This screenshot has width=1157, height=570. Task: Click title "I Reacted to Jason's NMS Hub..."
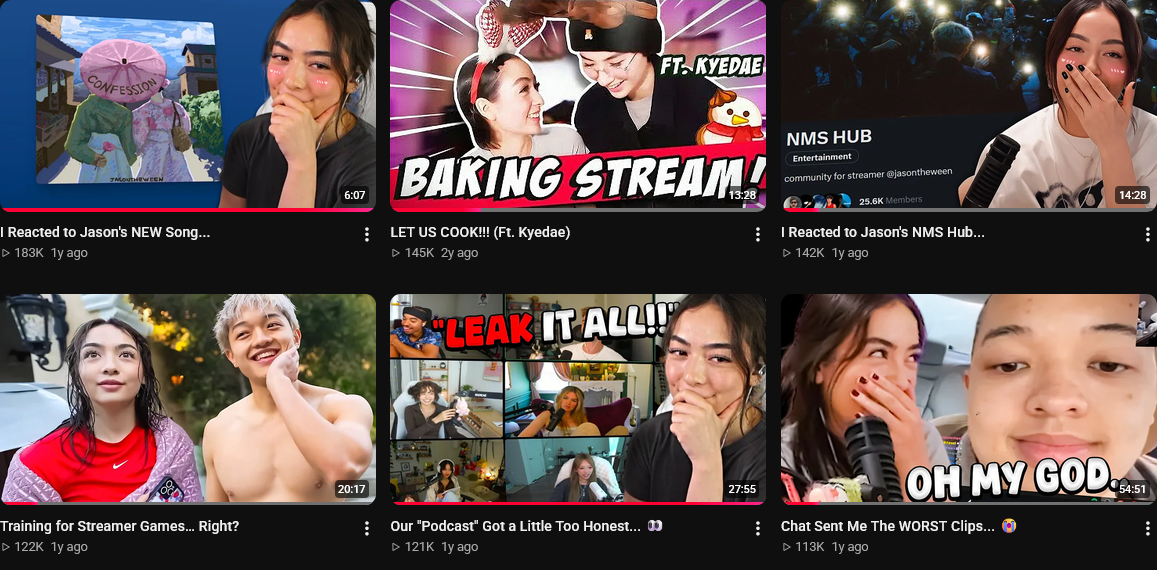point(883,232)
